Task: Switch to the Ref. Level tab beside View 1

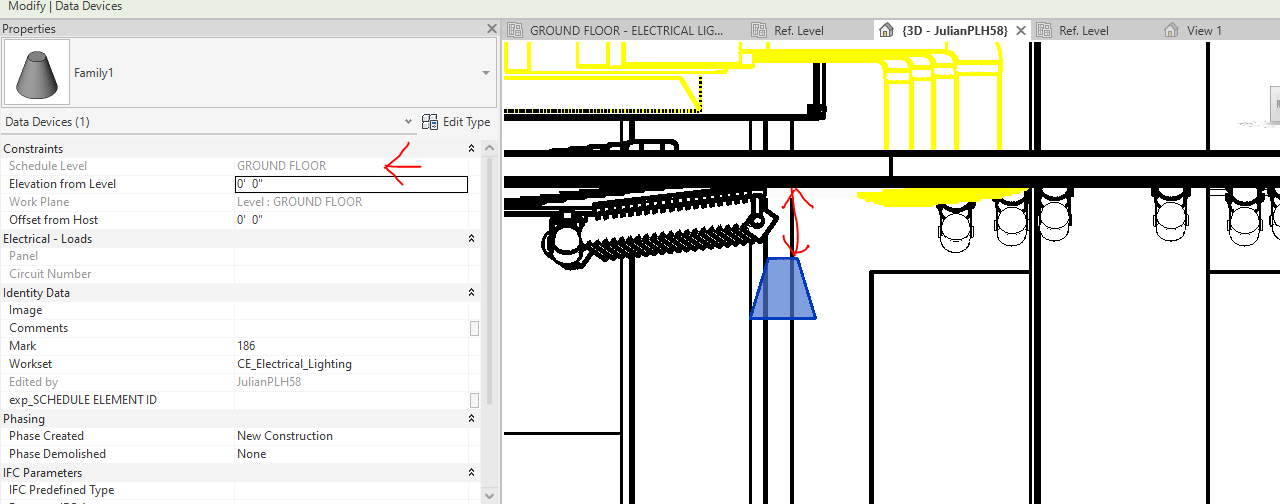Action: pos(1084,31)
